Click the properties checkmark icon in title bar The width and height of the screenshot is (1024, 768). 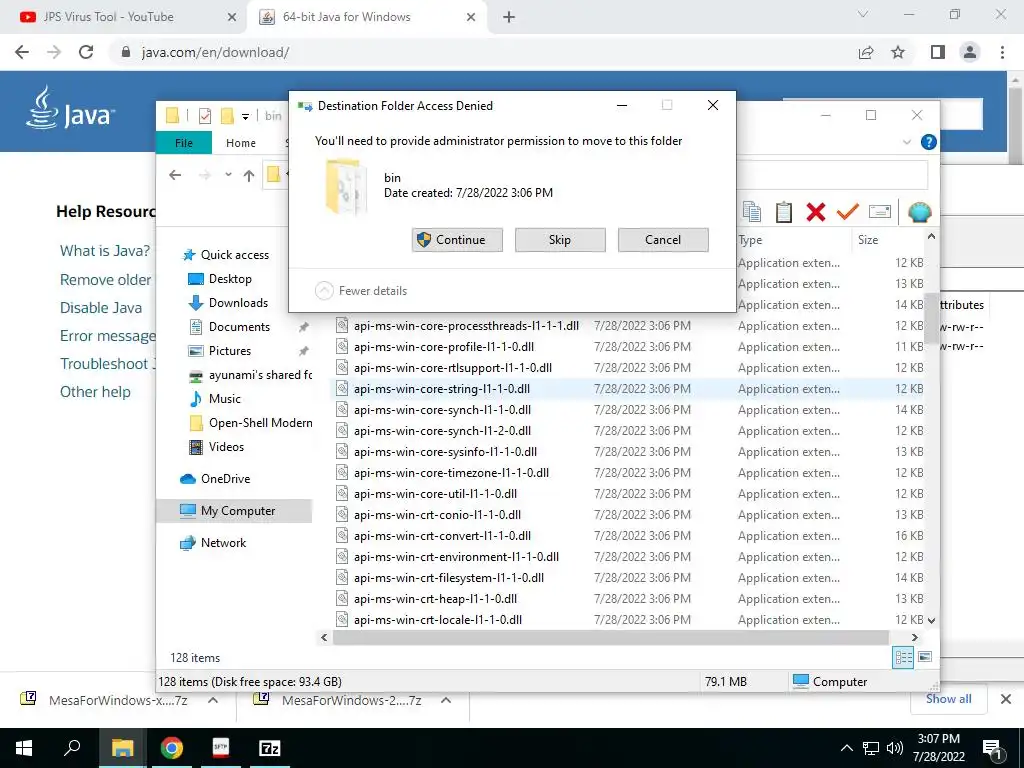[204, 116]
